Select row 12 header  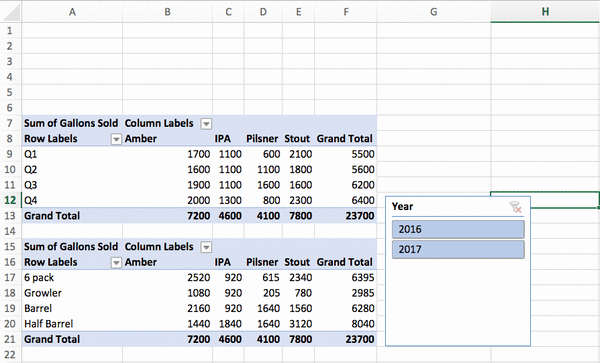pos(10,200)
